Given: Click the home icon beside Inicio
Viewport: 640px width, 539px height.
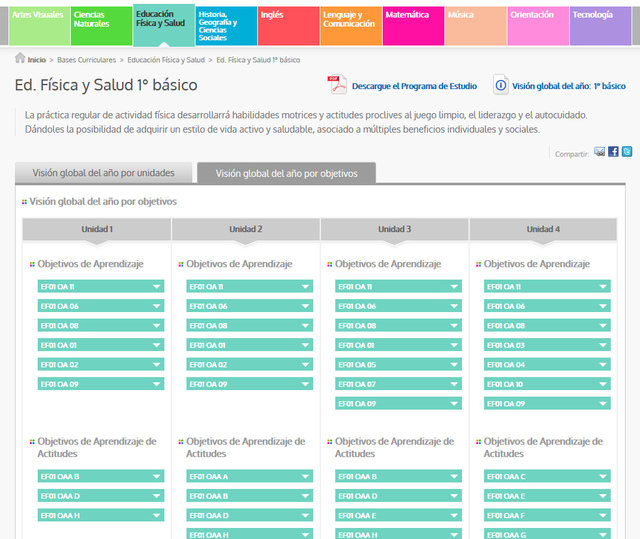Looking at the screenshot, I should click(20, 60).
